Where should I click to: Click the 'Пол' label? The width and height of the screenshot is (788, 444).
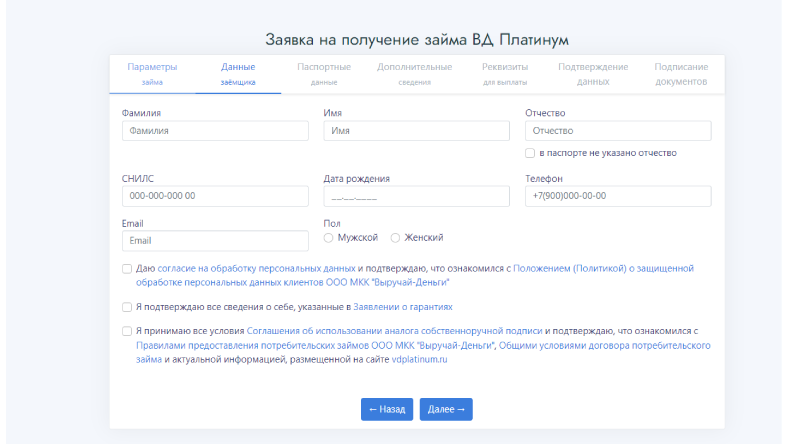pyautogui.click(x=332, y=223)
